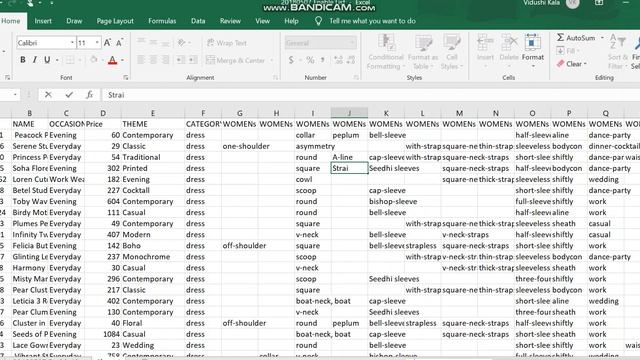Screen dimensions: 640x360
Task: Open Cell Styles gallery
Action: pos(451,52)
